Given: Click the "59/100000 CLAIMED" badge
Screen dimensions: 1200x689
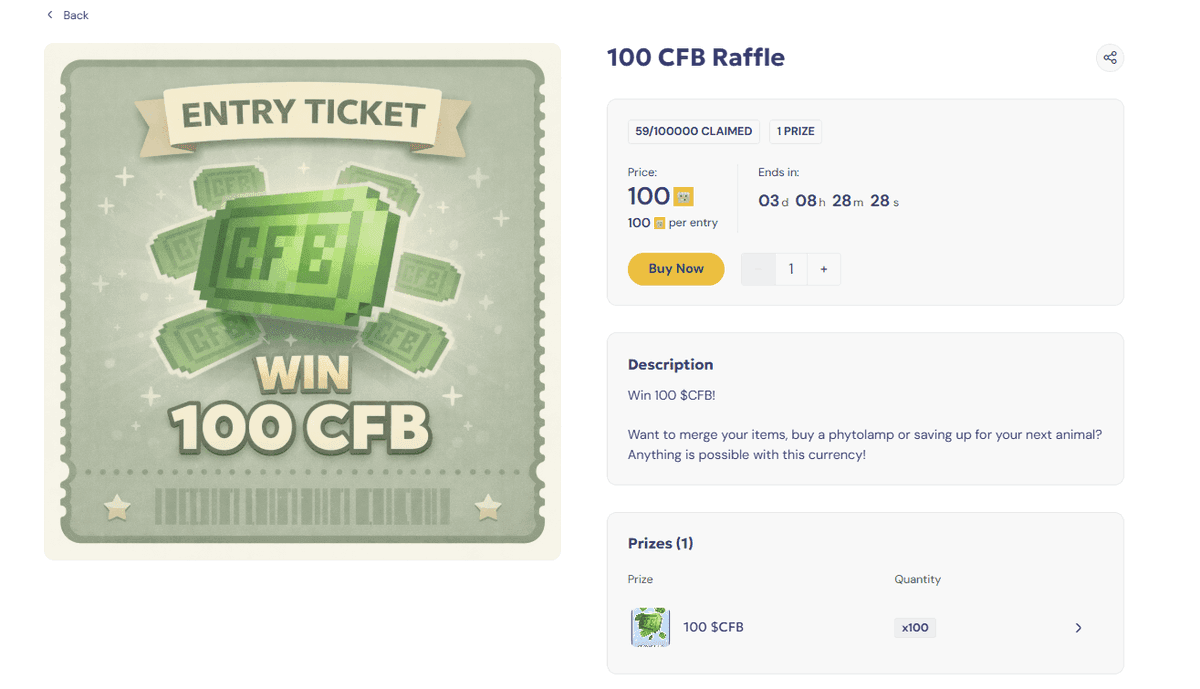Looking at the screenshot, I should coord(694,131).
